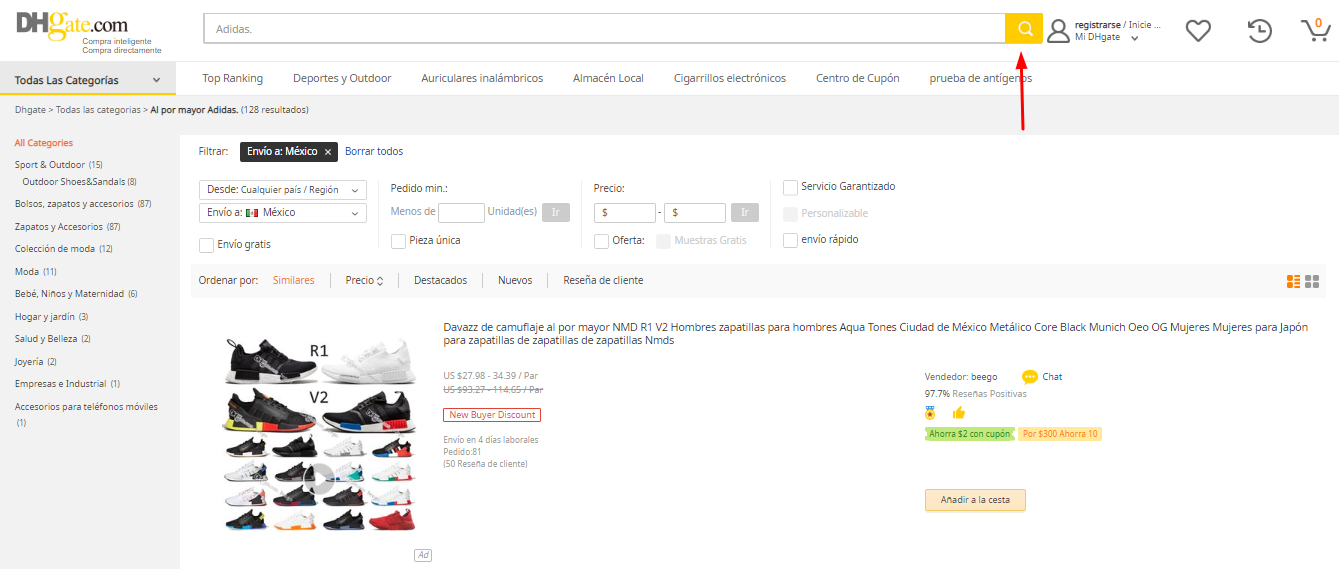Viewport: 1339px width, 569px height.
Task: Click New Buyer Discount tag
Action: tap(492, 415)
